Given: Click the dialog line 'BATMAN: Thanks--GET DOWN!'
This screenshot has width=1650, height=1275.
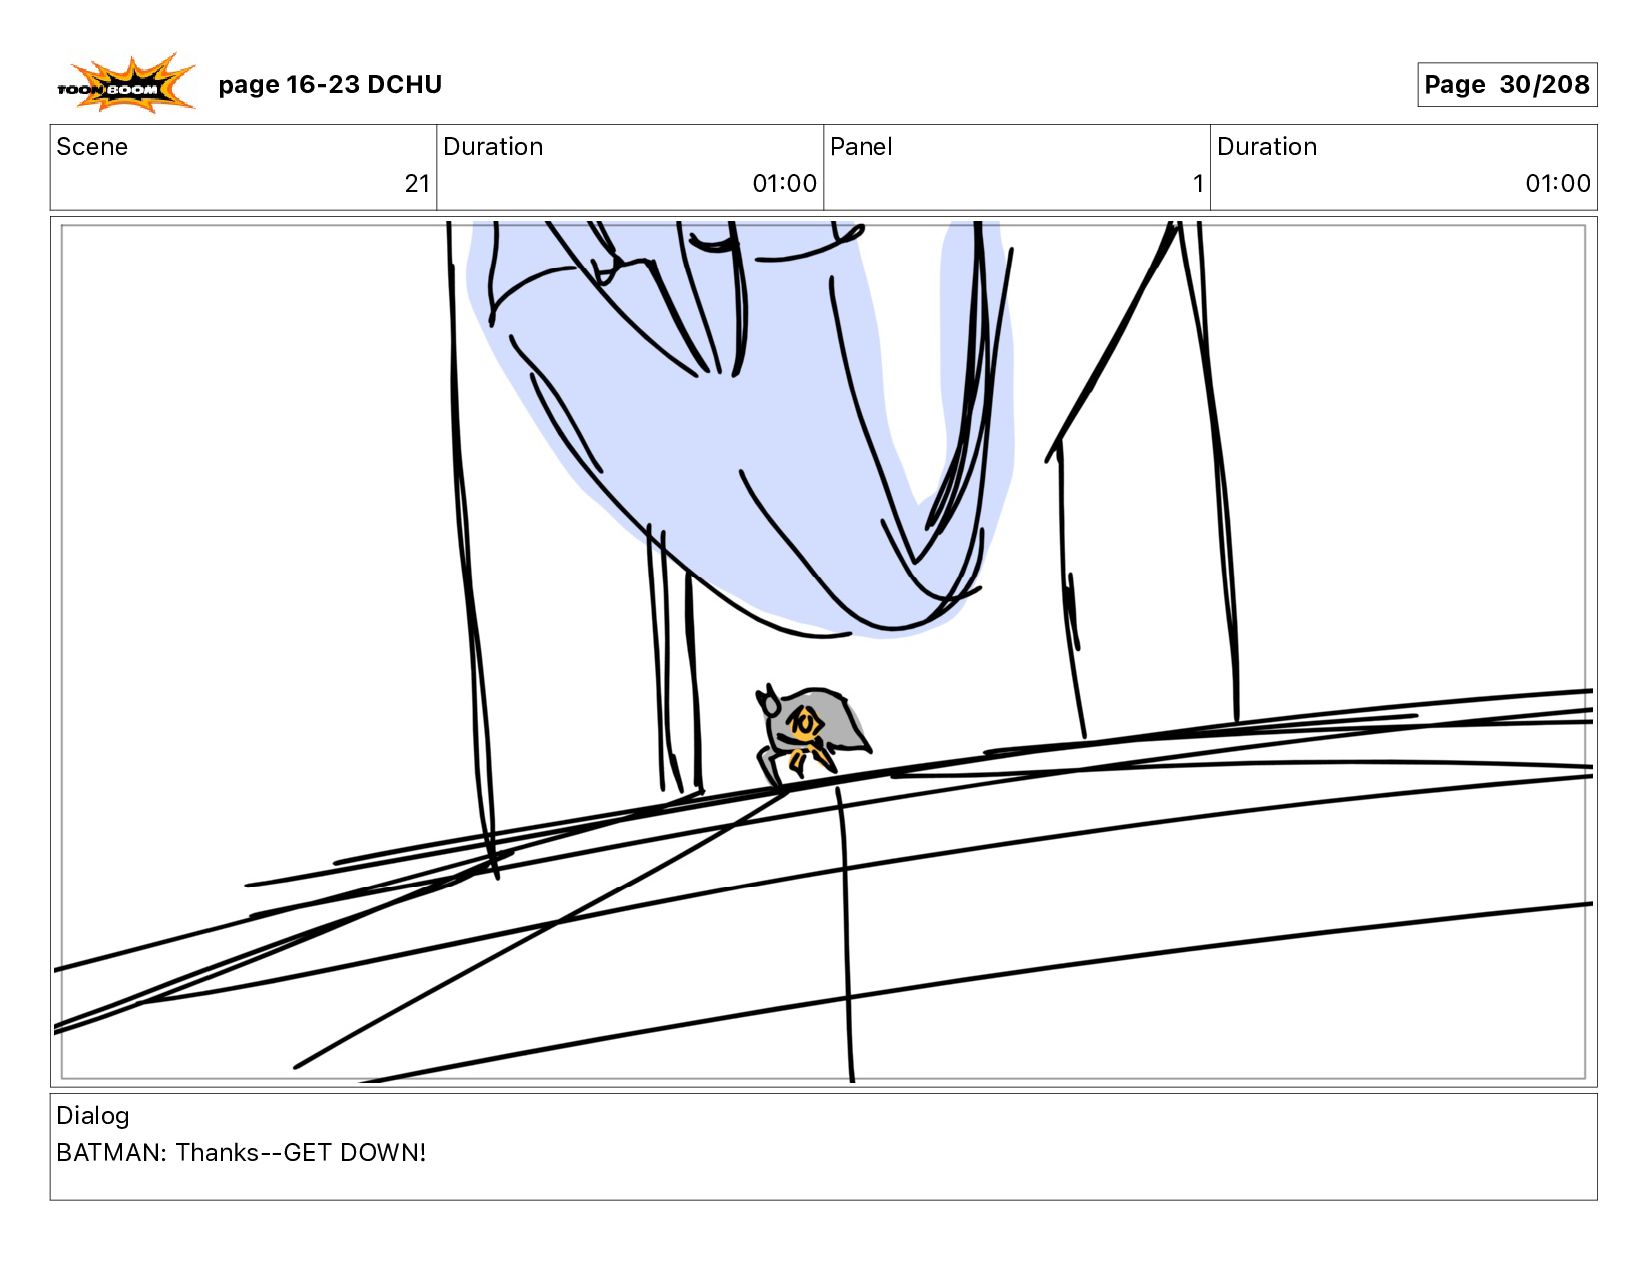Looking at the screenshot, I should pos(241,1153).
